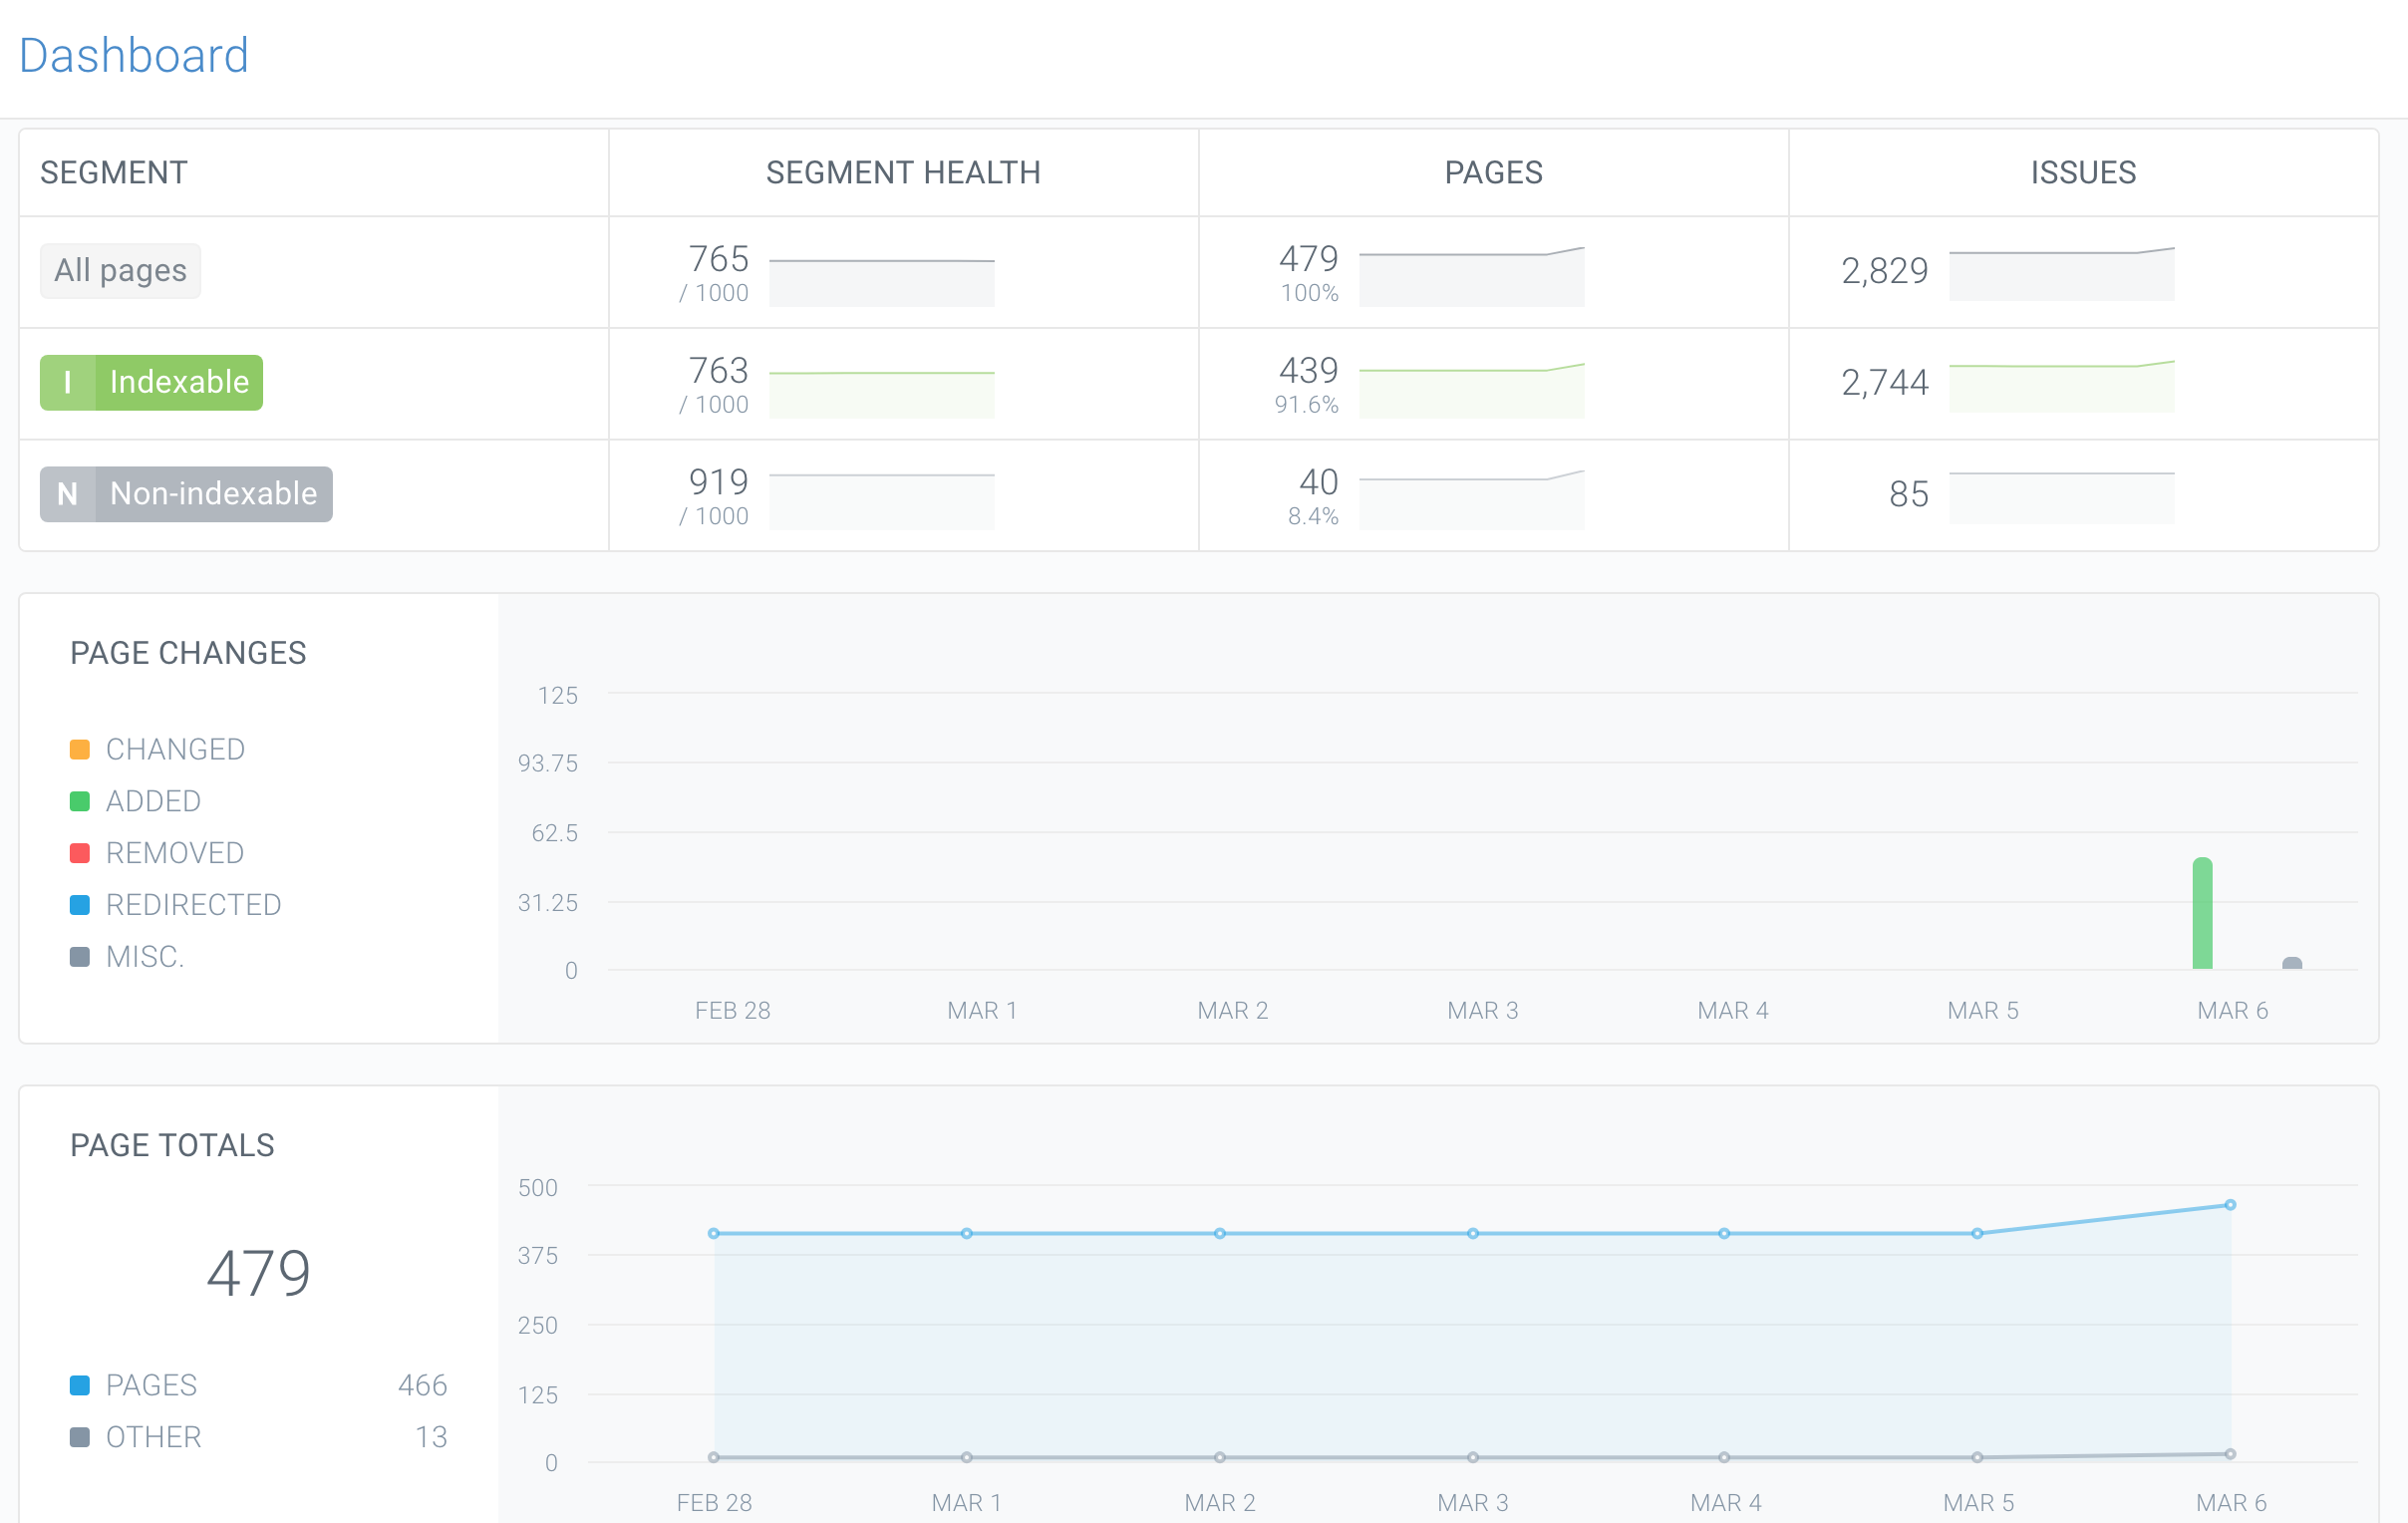This screenshot has height=1523, width=2408.
Task: Click the PAGE CHANGES panel title
Action: tap(188, 654)
